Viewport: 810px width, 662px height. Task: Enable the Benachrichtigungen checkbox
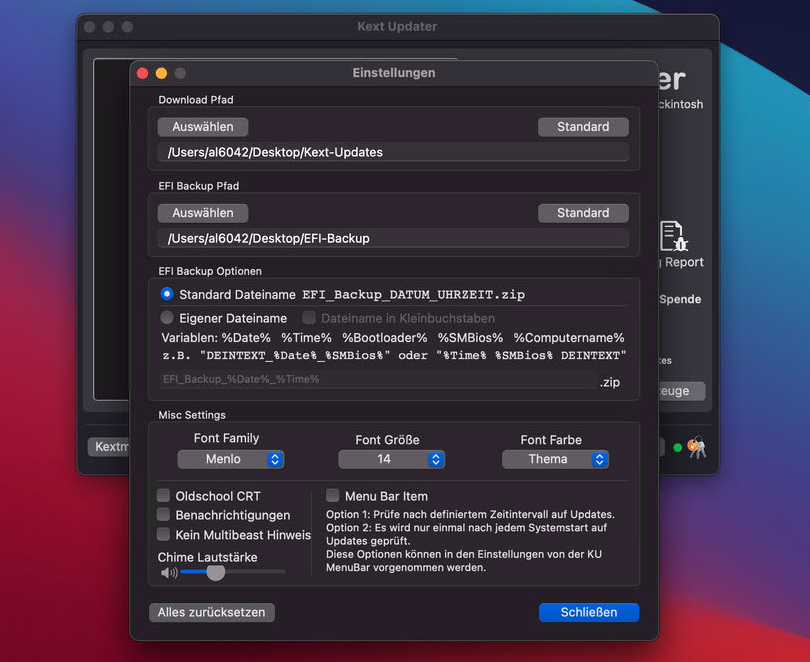tap(163, 514)
